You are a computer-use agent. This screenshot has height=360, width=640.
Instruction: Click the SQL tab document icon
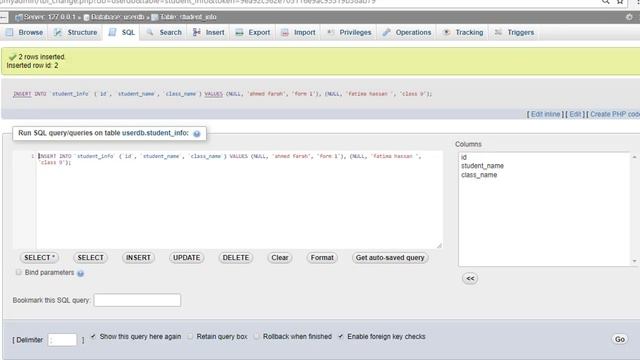[x=112, y=32]
